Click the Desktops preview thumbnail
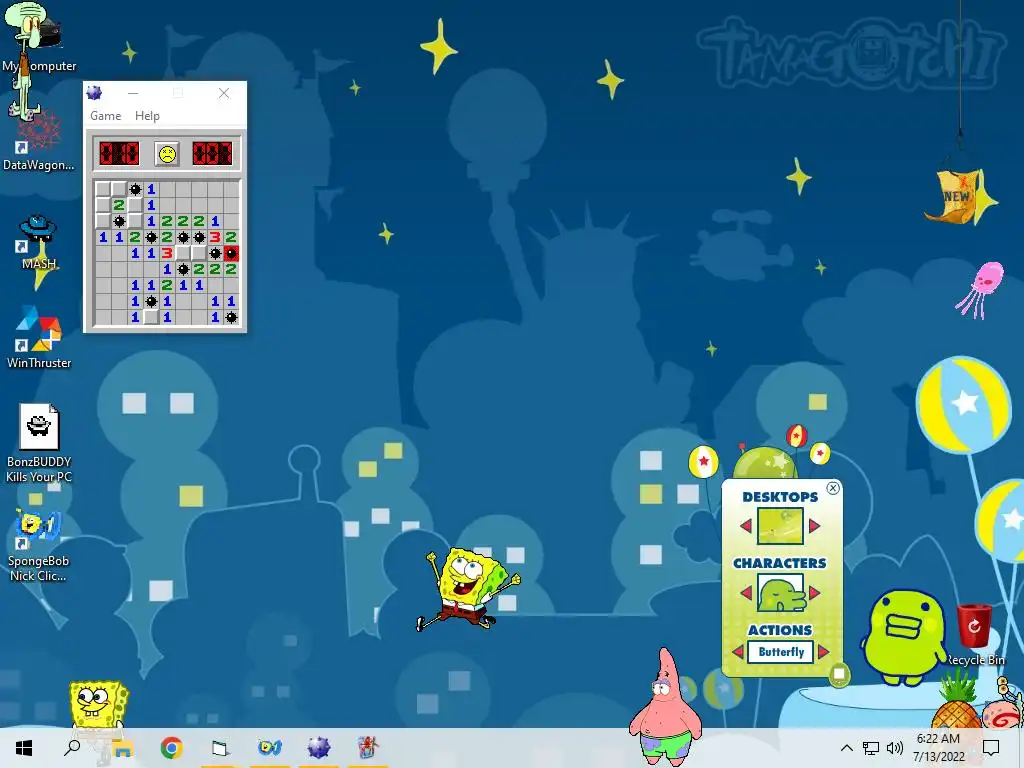 click(780, 526)
